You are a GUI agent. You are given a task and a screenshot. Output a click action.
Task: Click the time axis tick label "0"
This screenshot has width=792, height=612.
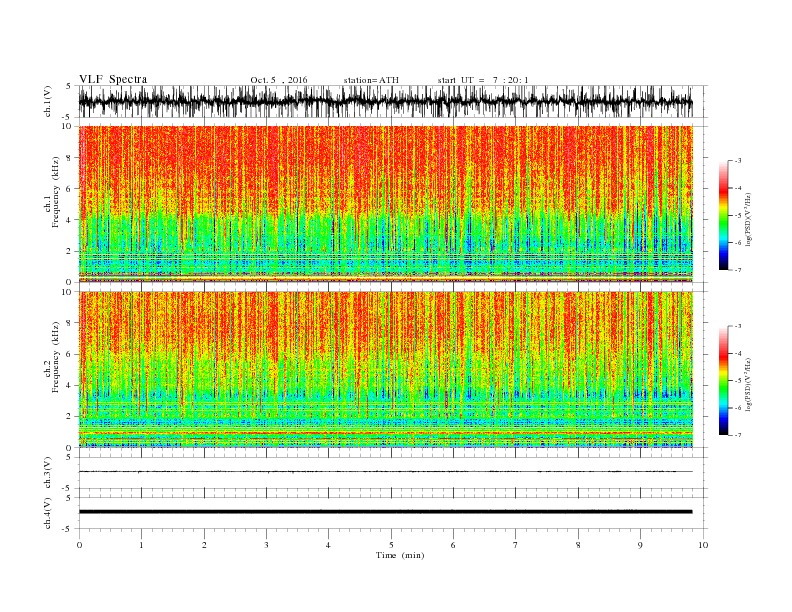pos(79,545)
